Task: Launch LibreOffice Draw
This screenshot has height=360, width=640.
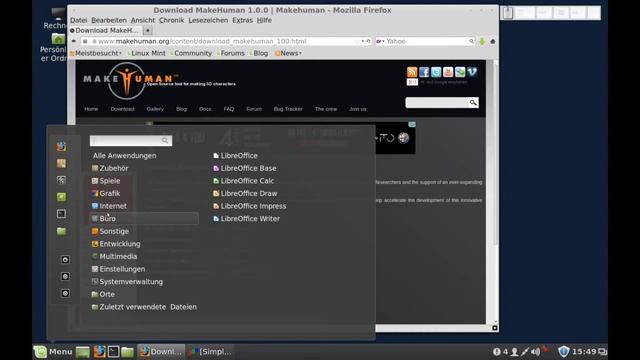Action: (x=245, y=193)
